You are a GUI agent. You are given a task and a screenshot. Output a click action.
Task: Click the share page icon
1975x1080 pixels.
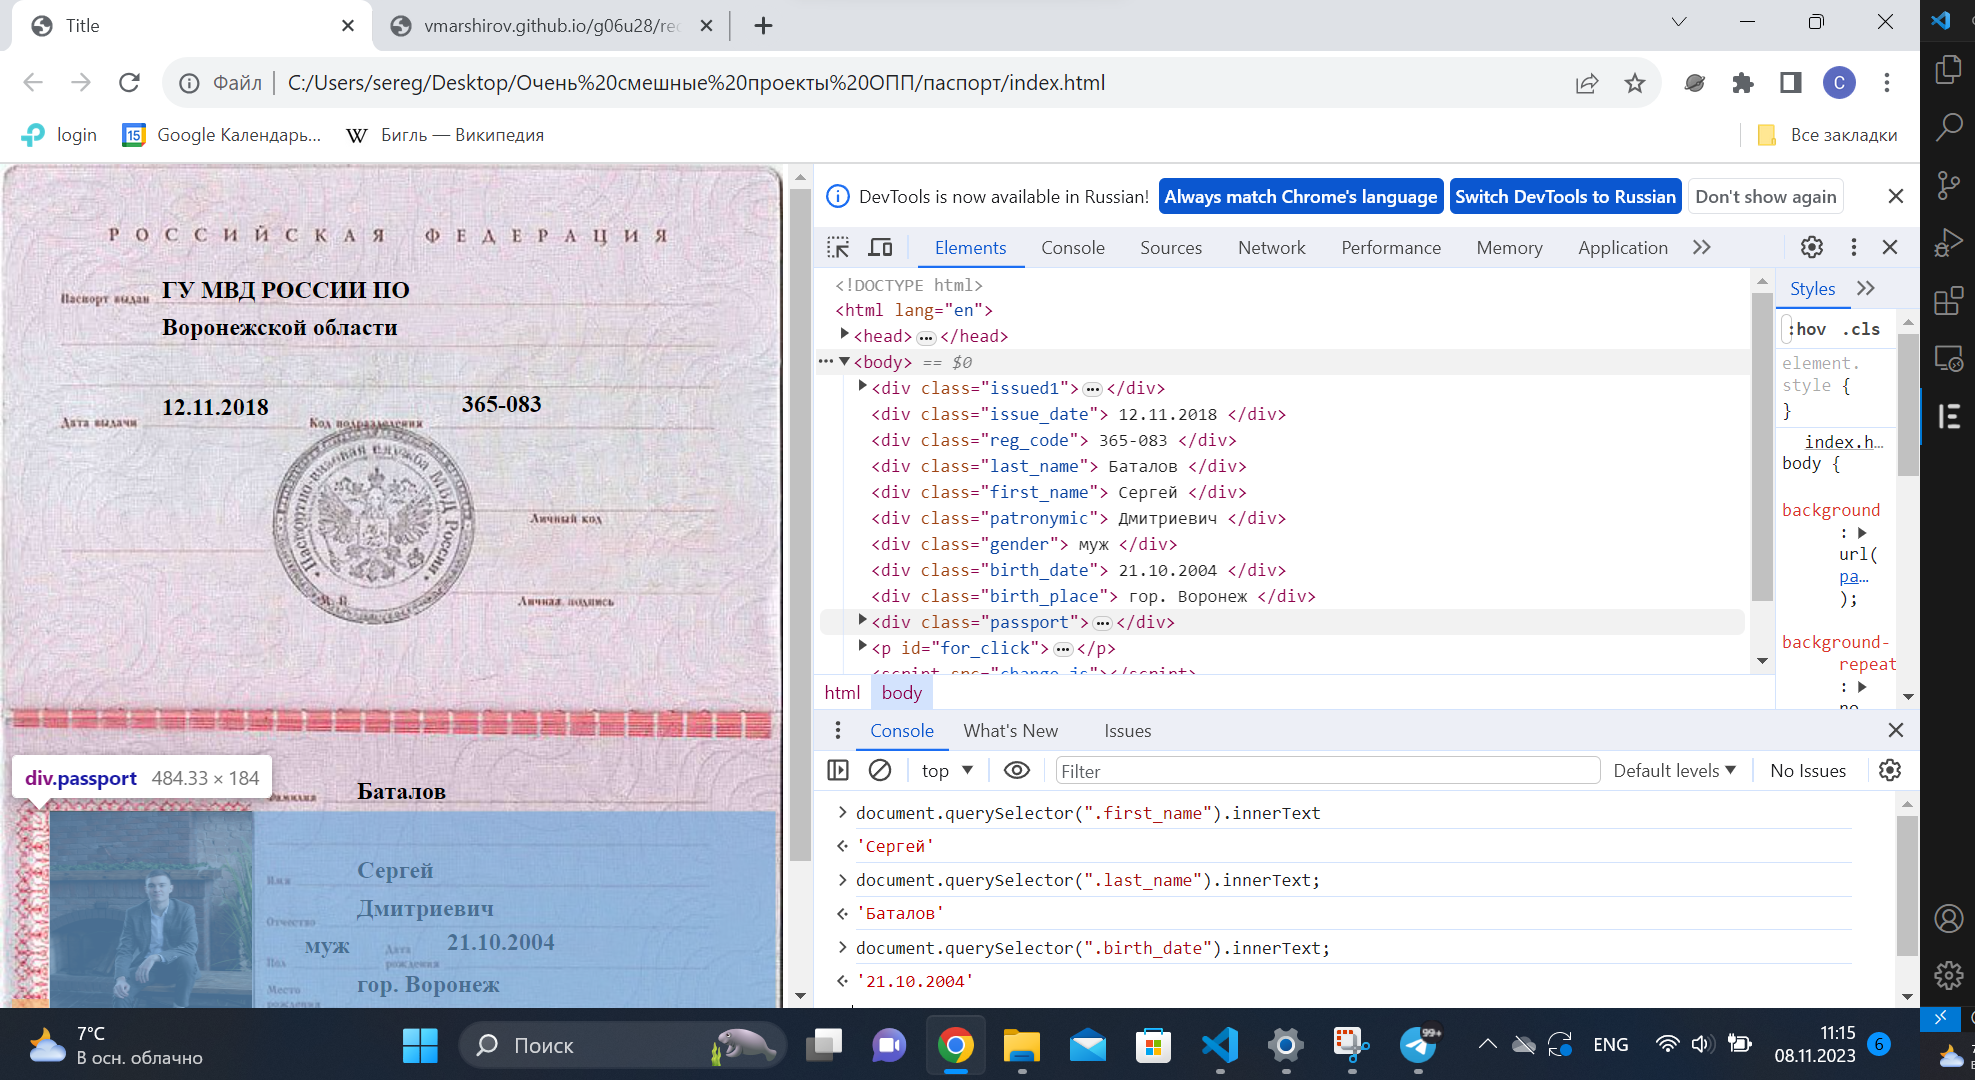(1587, 83)
